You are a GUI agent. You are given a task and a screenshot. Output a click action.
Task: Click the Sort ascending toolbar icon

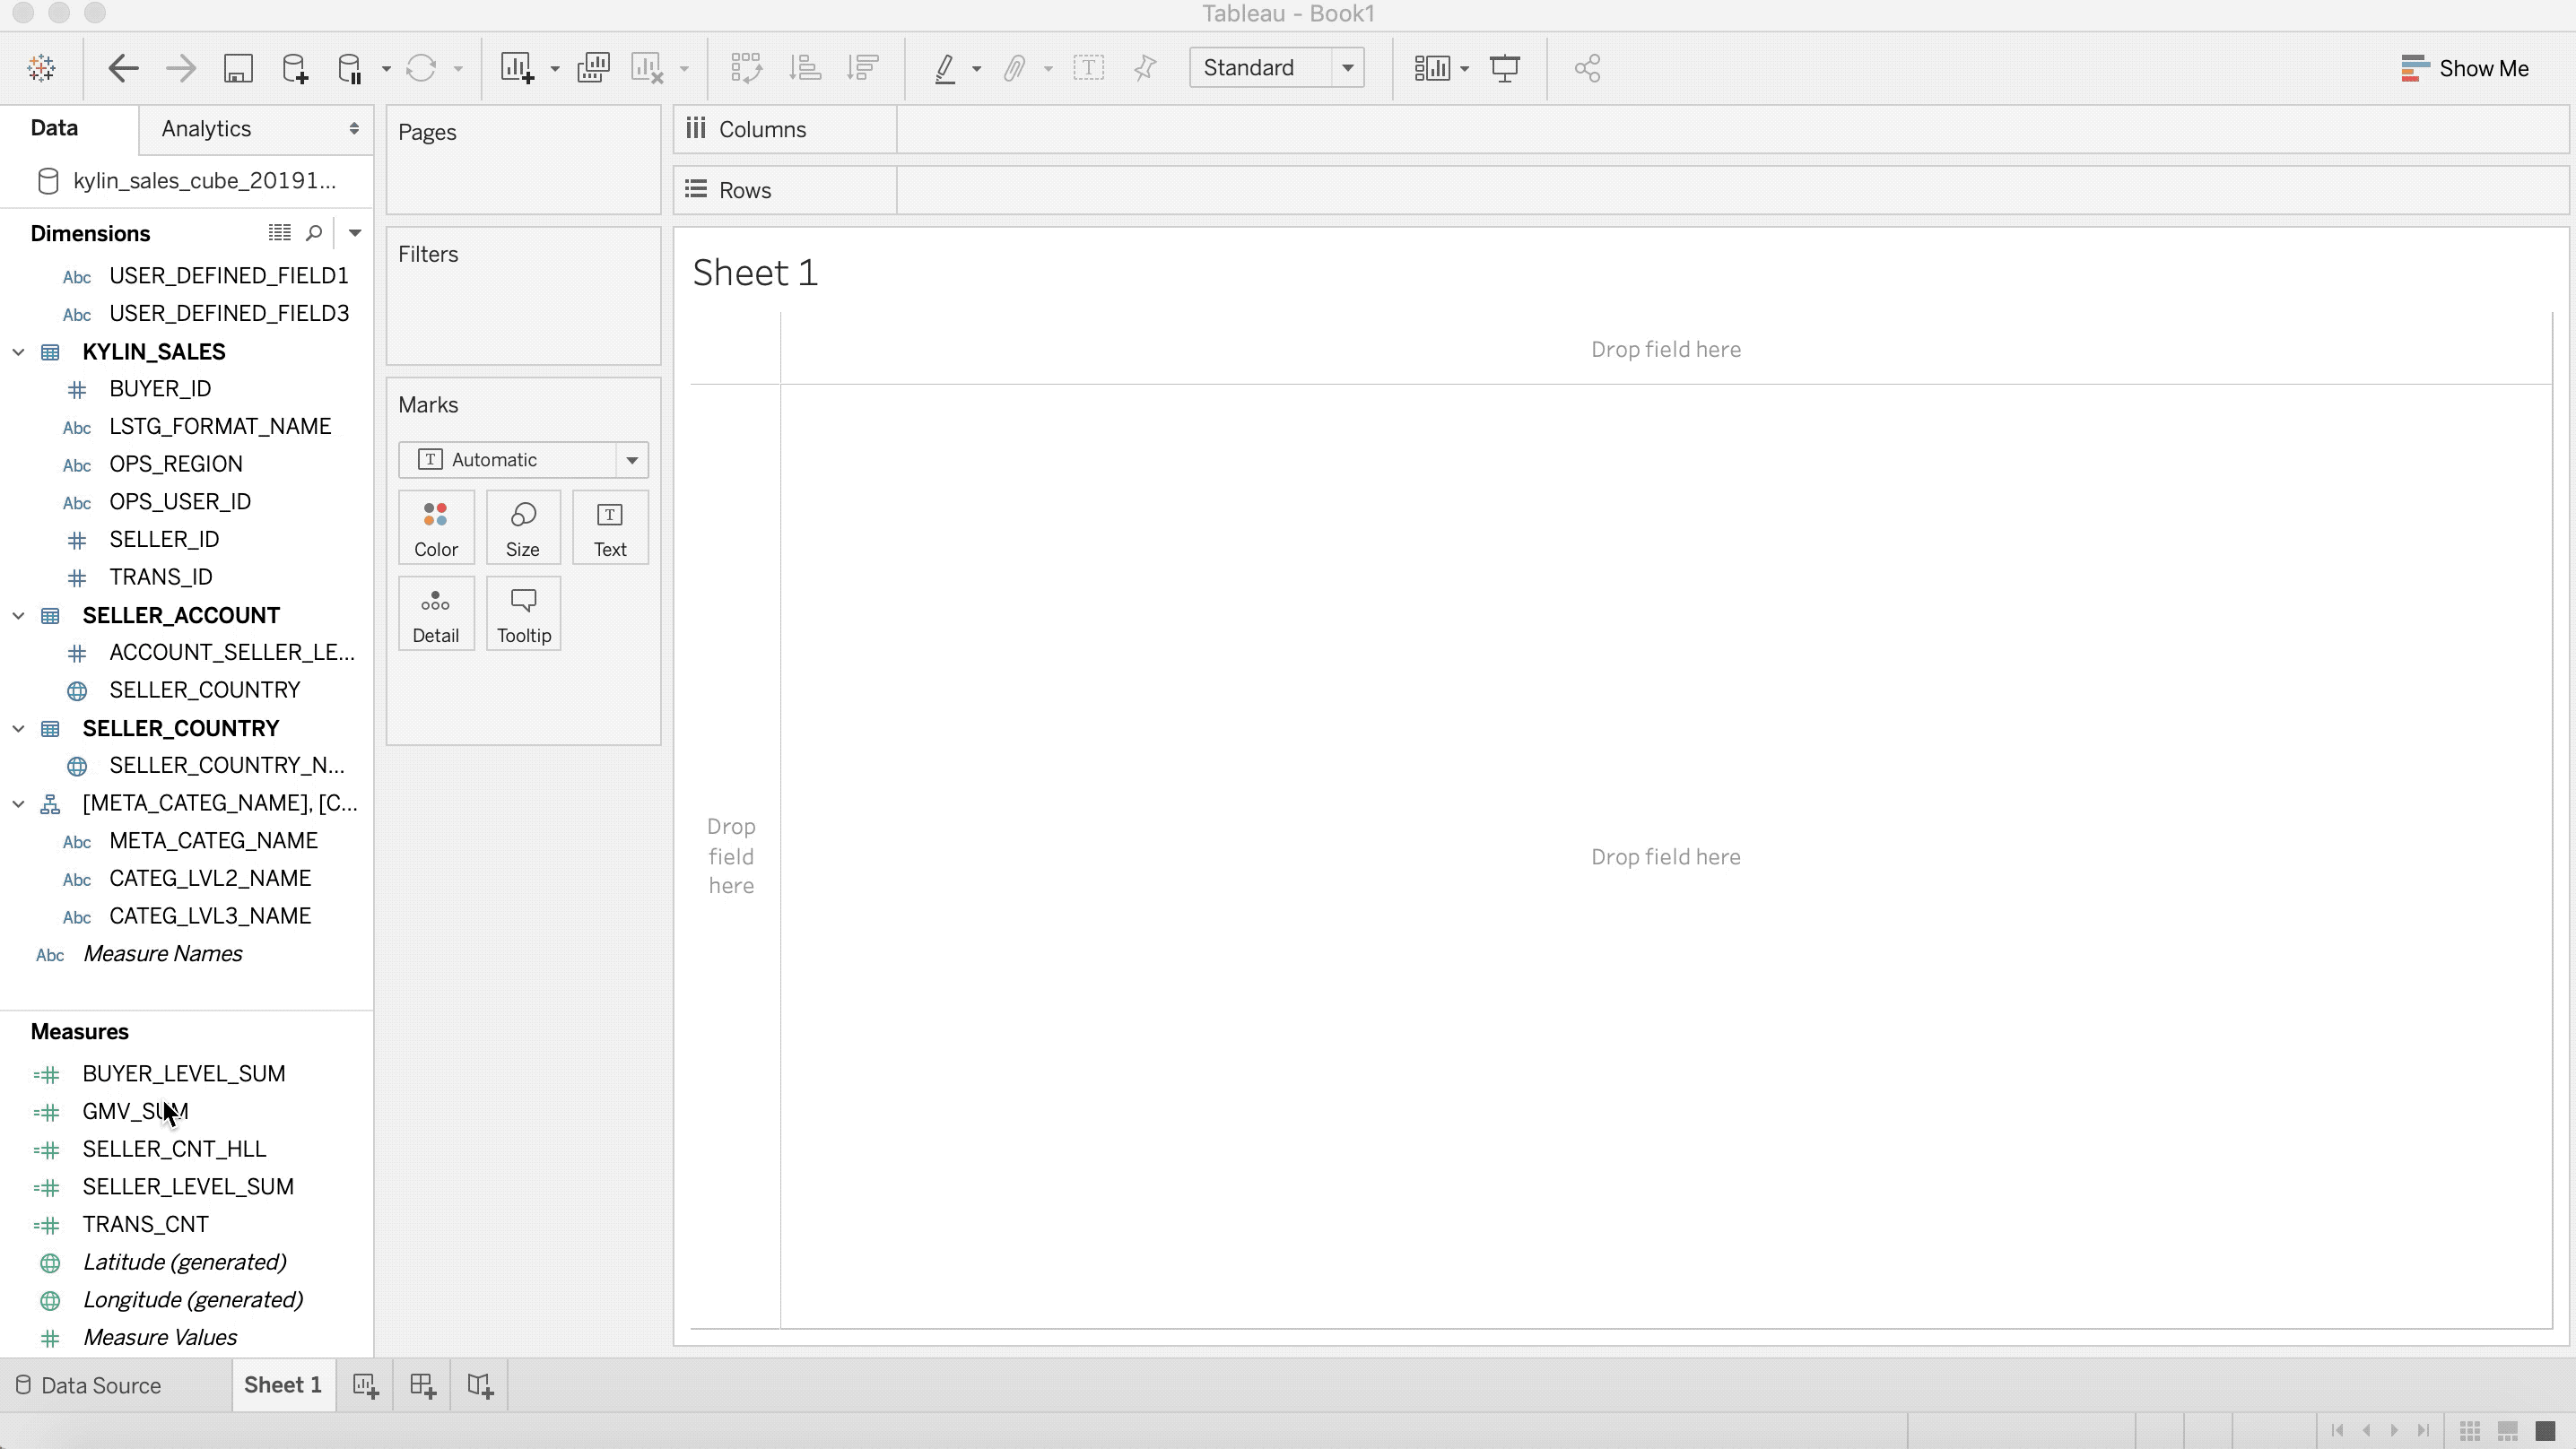805,68
